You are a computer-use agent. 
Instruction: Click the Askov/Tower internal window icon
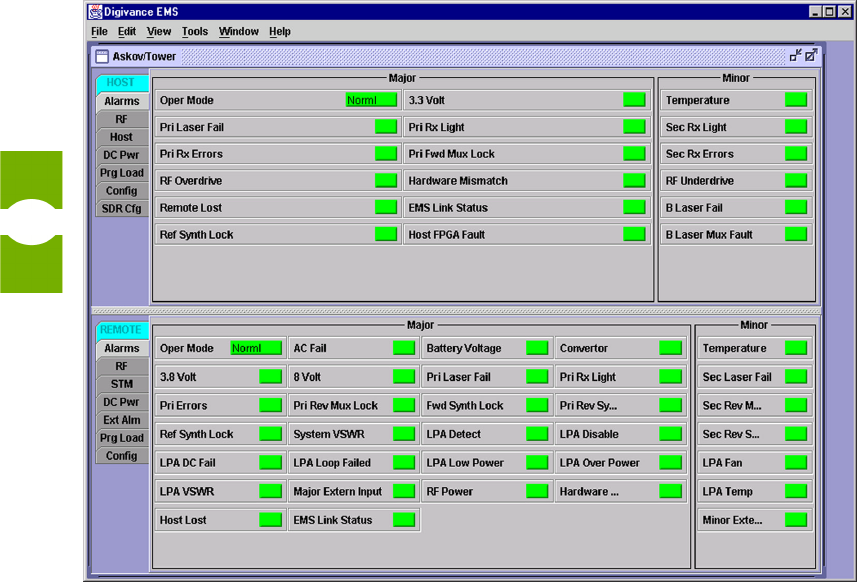pos(102,56)
